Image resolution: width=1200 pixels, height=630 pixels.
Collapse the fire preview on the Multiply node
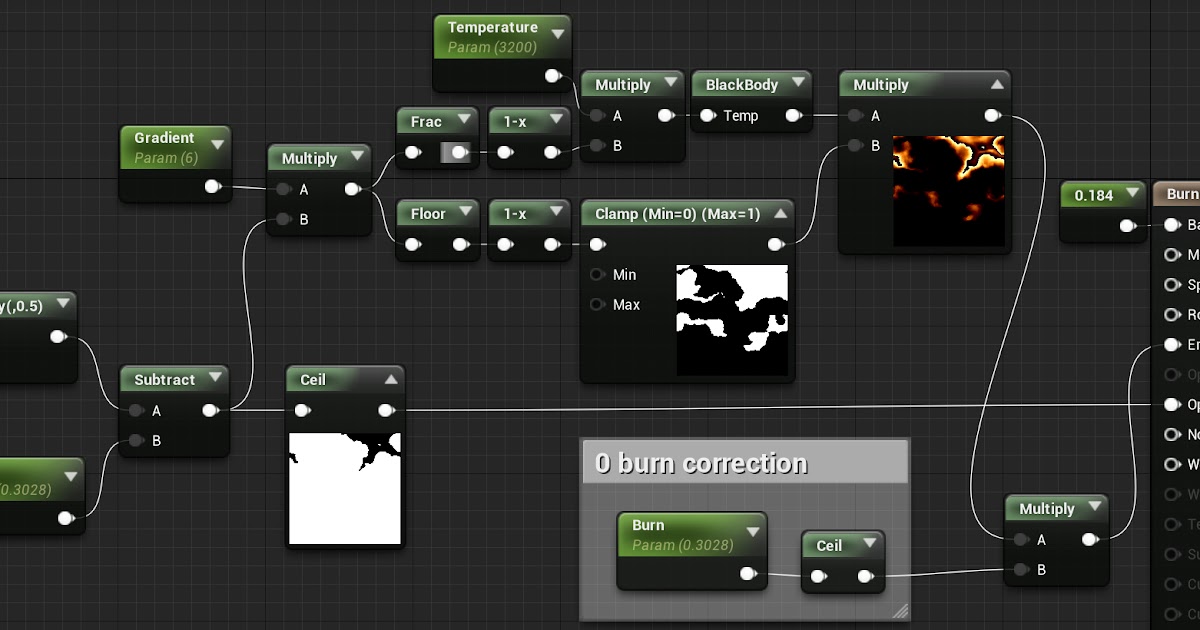click(998, 84)
